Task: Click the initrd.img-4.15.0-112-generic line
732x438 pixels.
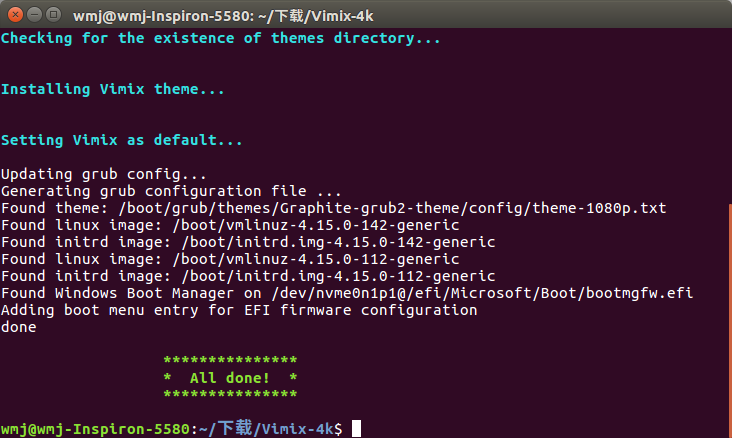Action: [248, 276]
